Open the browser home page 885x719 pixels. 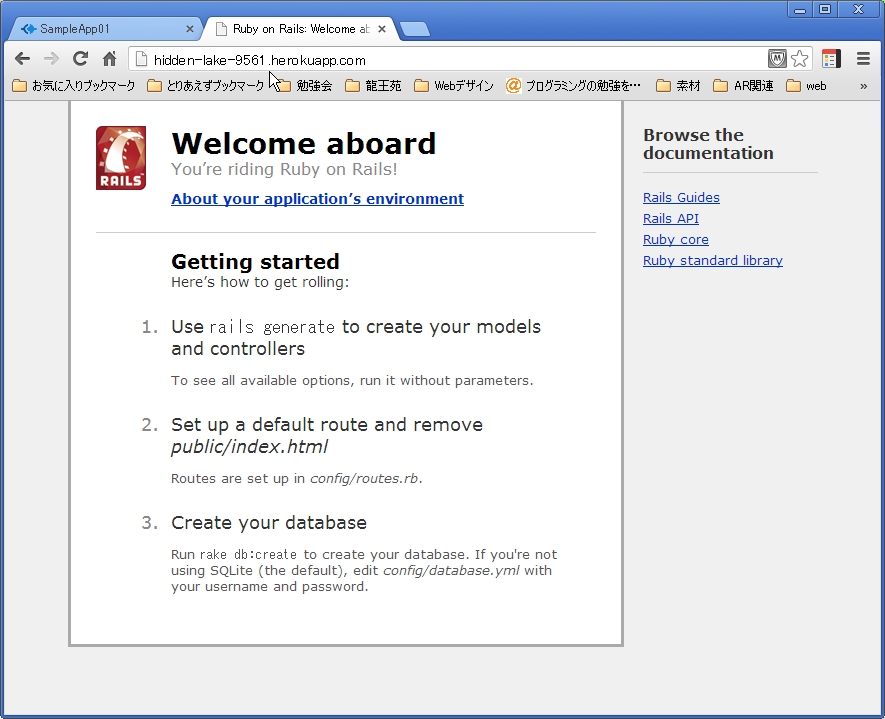click(x=109, y=58)
